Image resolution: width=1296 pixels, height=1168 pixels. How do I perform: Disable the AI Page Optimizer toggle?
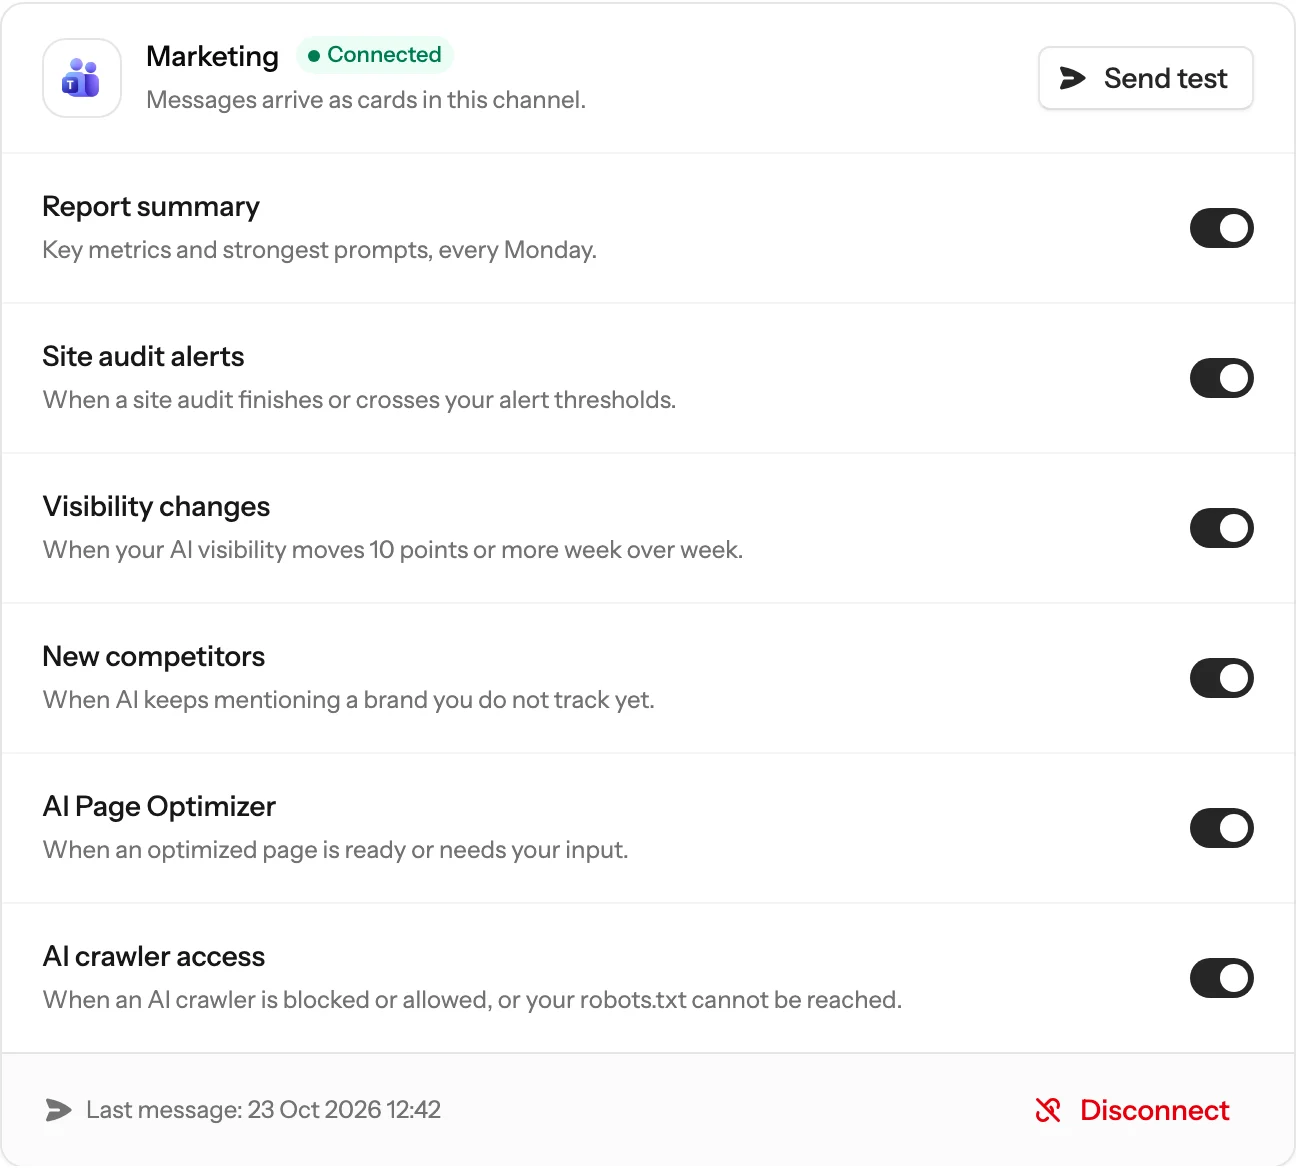(x=1222, y=828)
